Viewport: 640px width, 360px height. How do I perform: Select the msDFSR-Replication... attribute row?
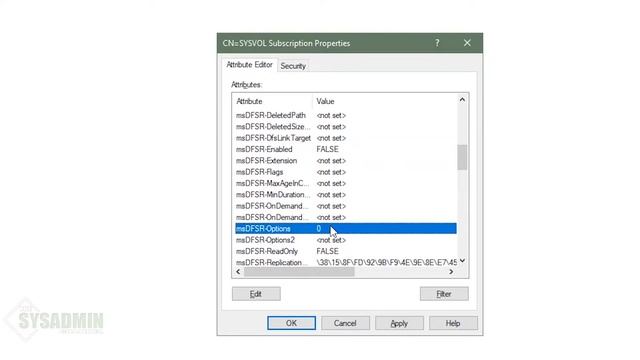click(346, 262)
